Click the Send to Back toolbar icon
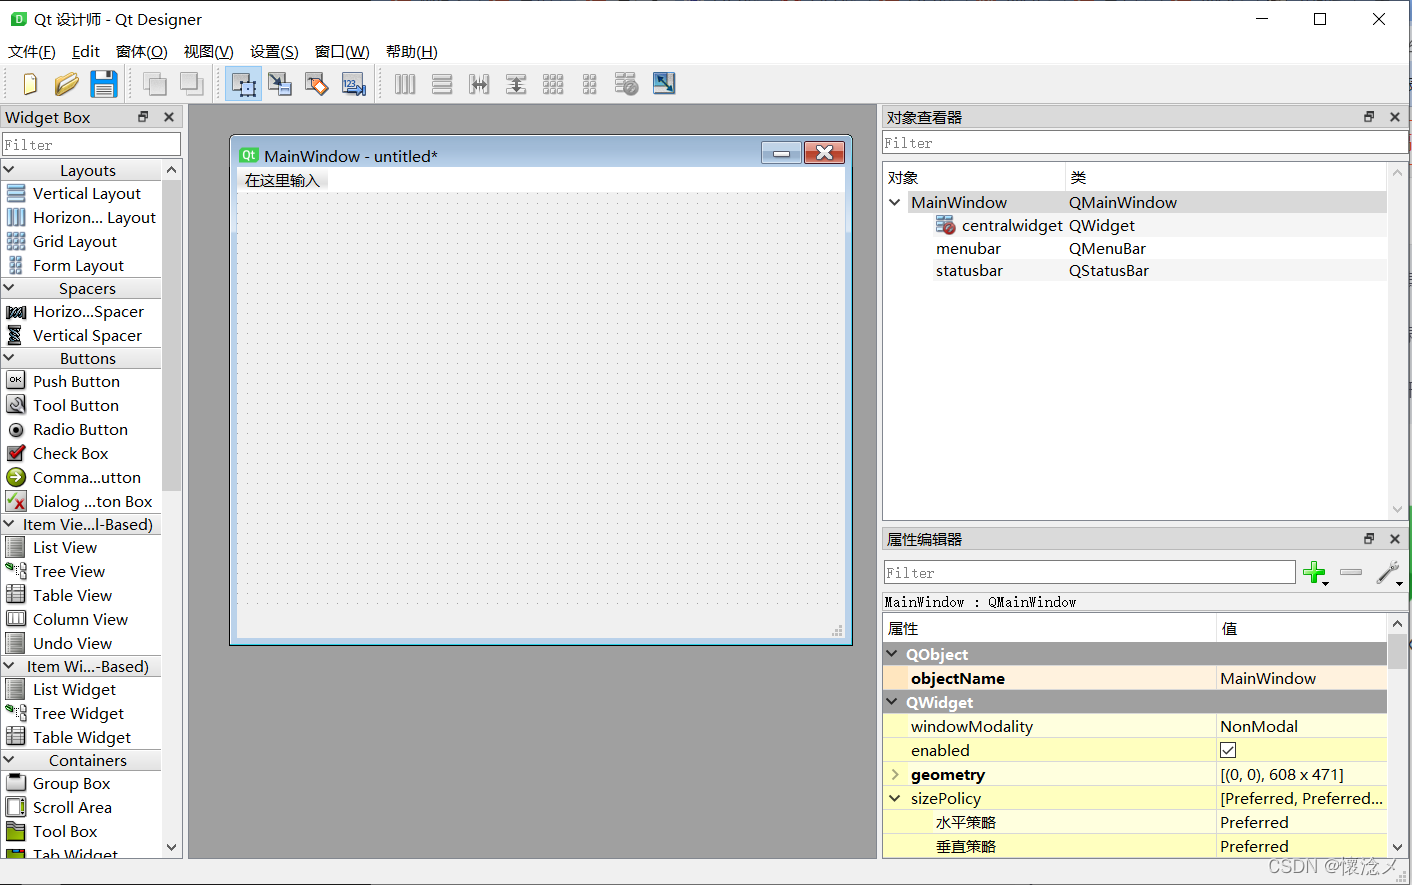The width and height of the screenshot is (1412, 885). point(154,84)
